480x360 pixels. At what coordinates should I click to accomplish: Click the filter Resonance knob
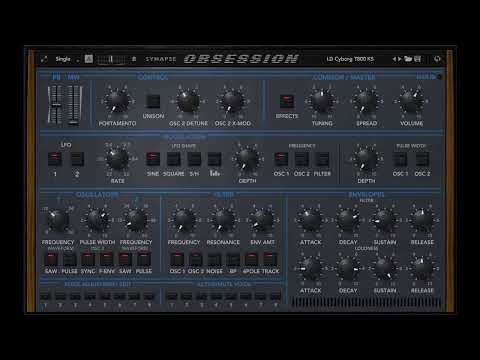coord(223,220)
